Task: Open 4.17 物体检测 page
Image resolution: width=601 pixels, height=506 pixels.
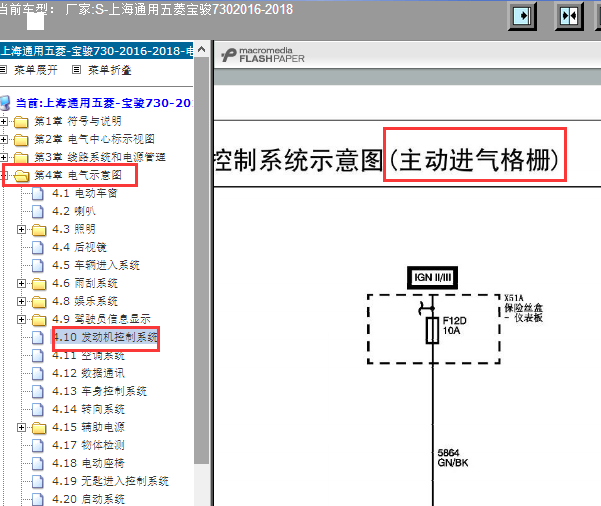Action: tap(88, 445)
